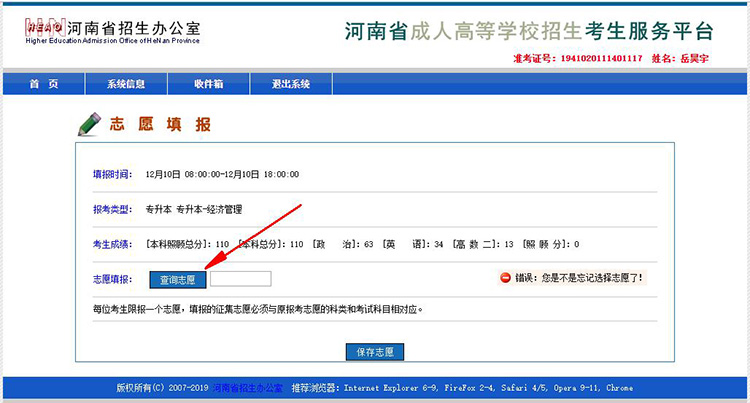Click the 填报时间 label

111,174
